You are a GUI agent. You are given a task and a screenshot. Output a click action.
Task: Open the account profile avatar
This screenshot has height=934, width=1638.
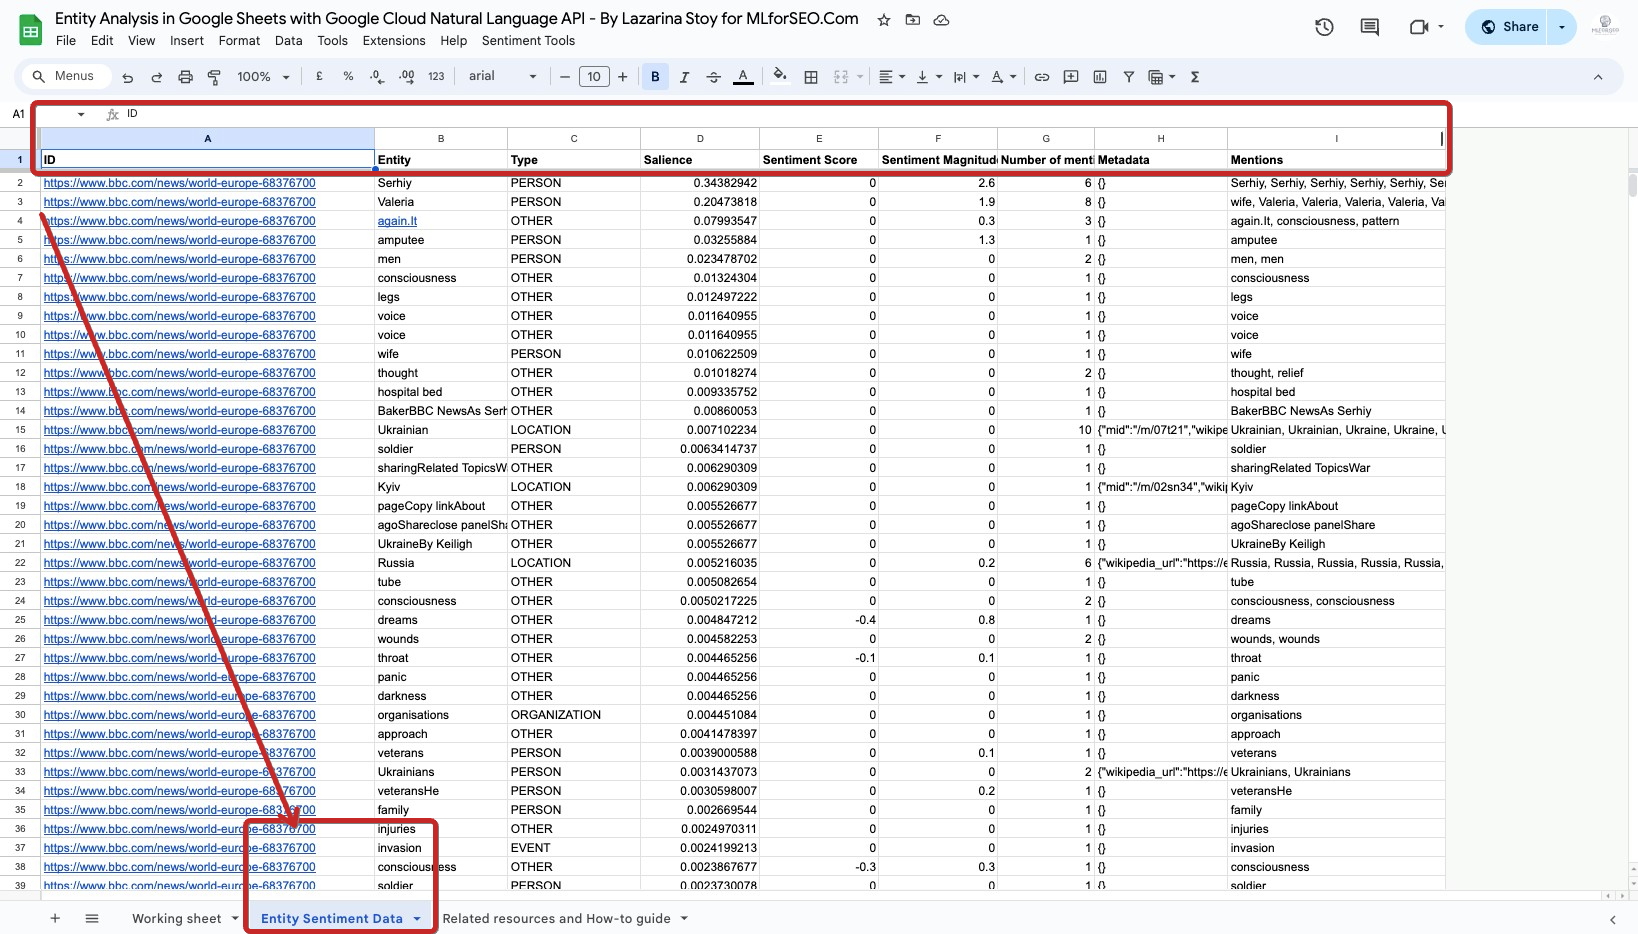(1605, 27)
